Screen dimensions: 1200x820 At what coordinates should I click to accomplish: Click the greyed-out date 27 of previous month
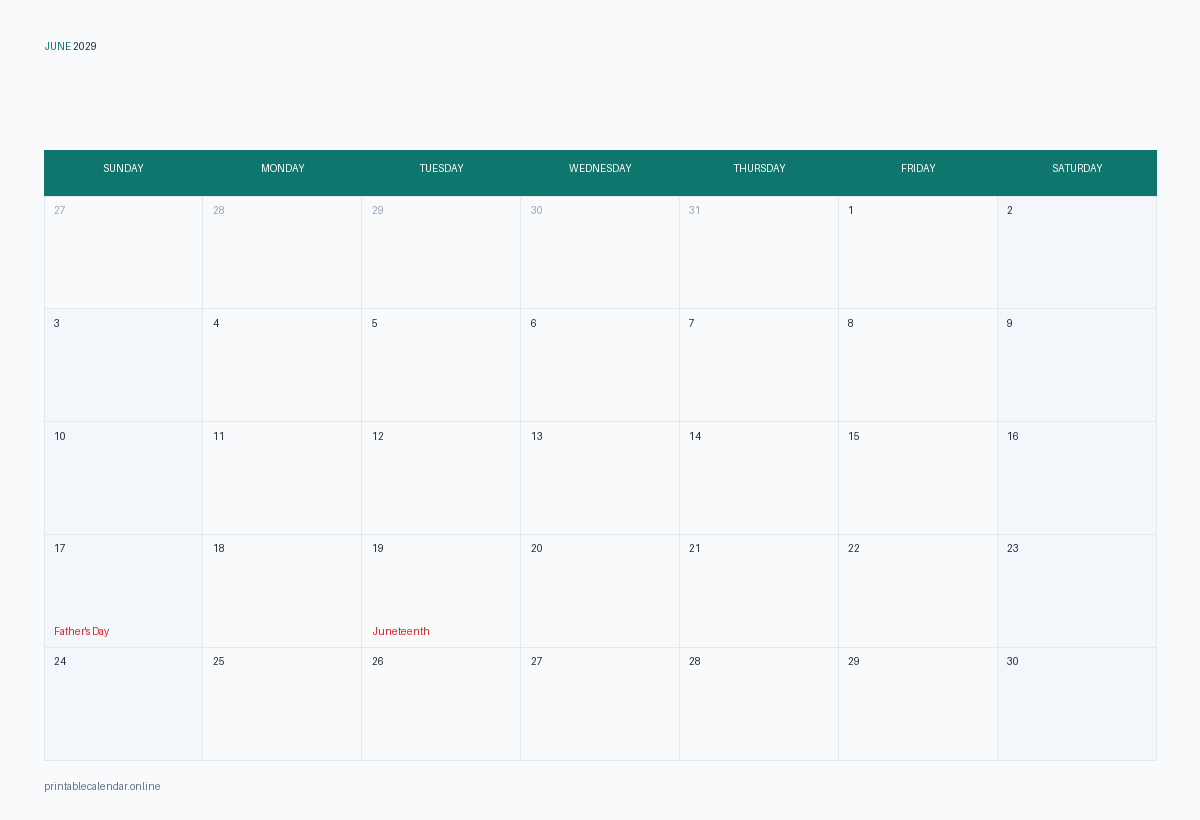coord(60,210)
